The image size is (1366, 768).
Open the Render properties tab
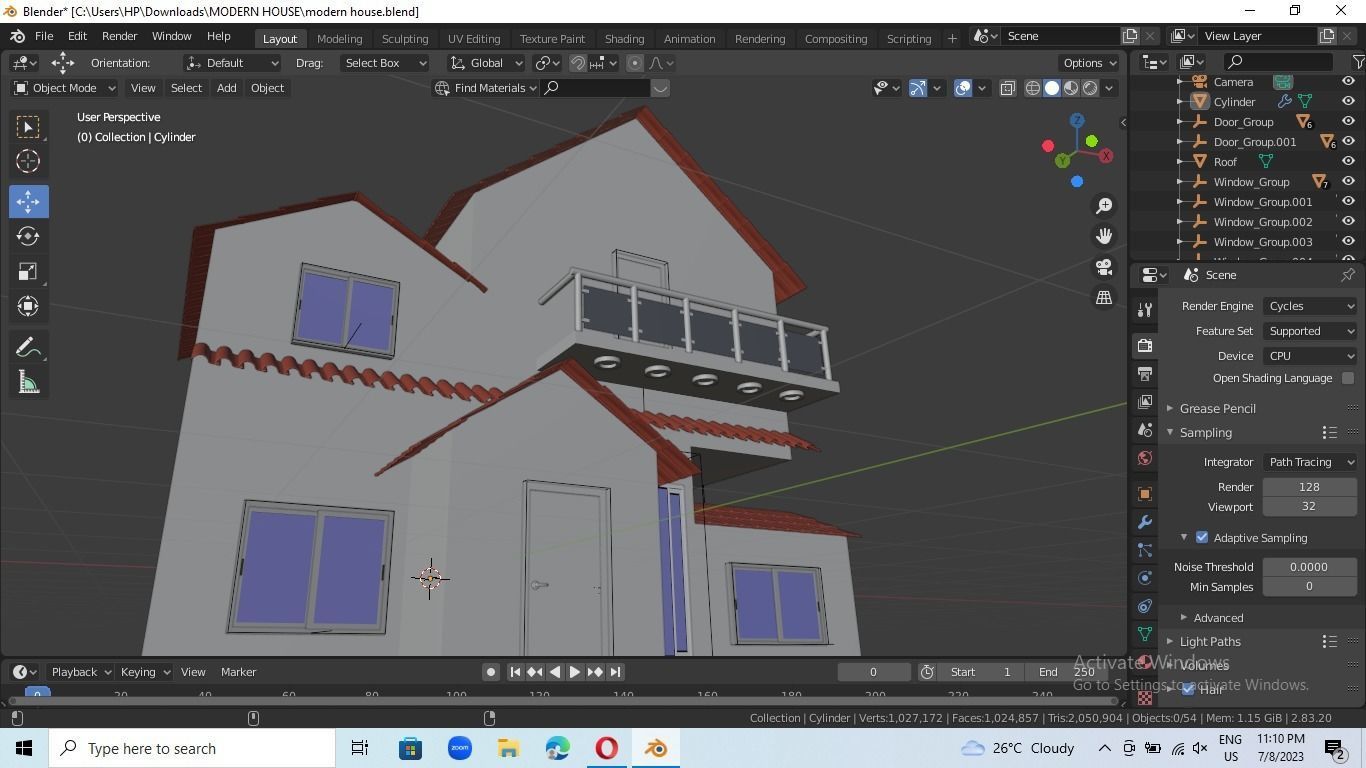[x=1145, y=345]
